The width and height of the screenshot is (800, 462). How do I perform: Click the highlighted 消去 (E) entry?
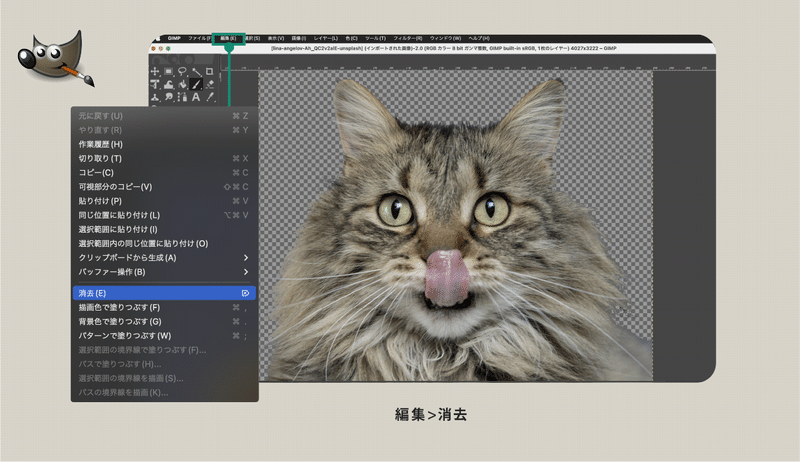[164, 293]
